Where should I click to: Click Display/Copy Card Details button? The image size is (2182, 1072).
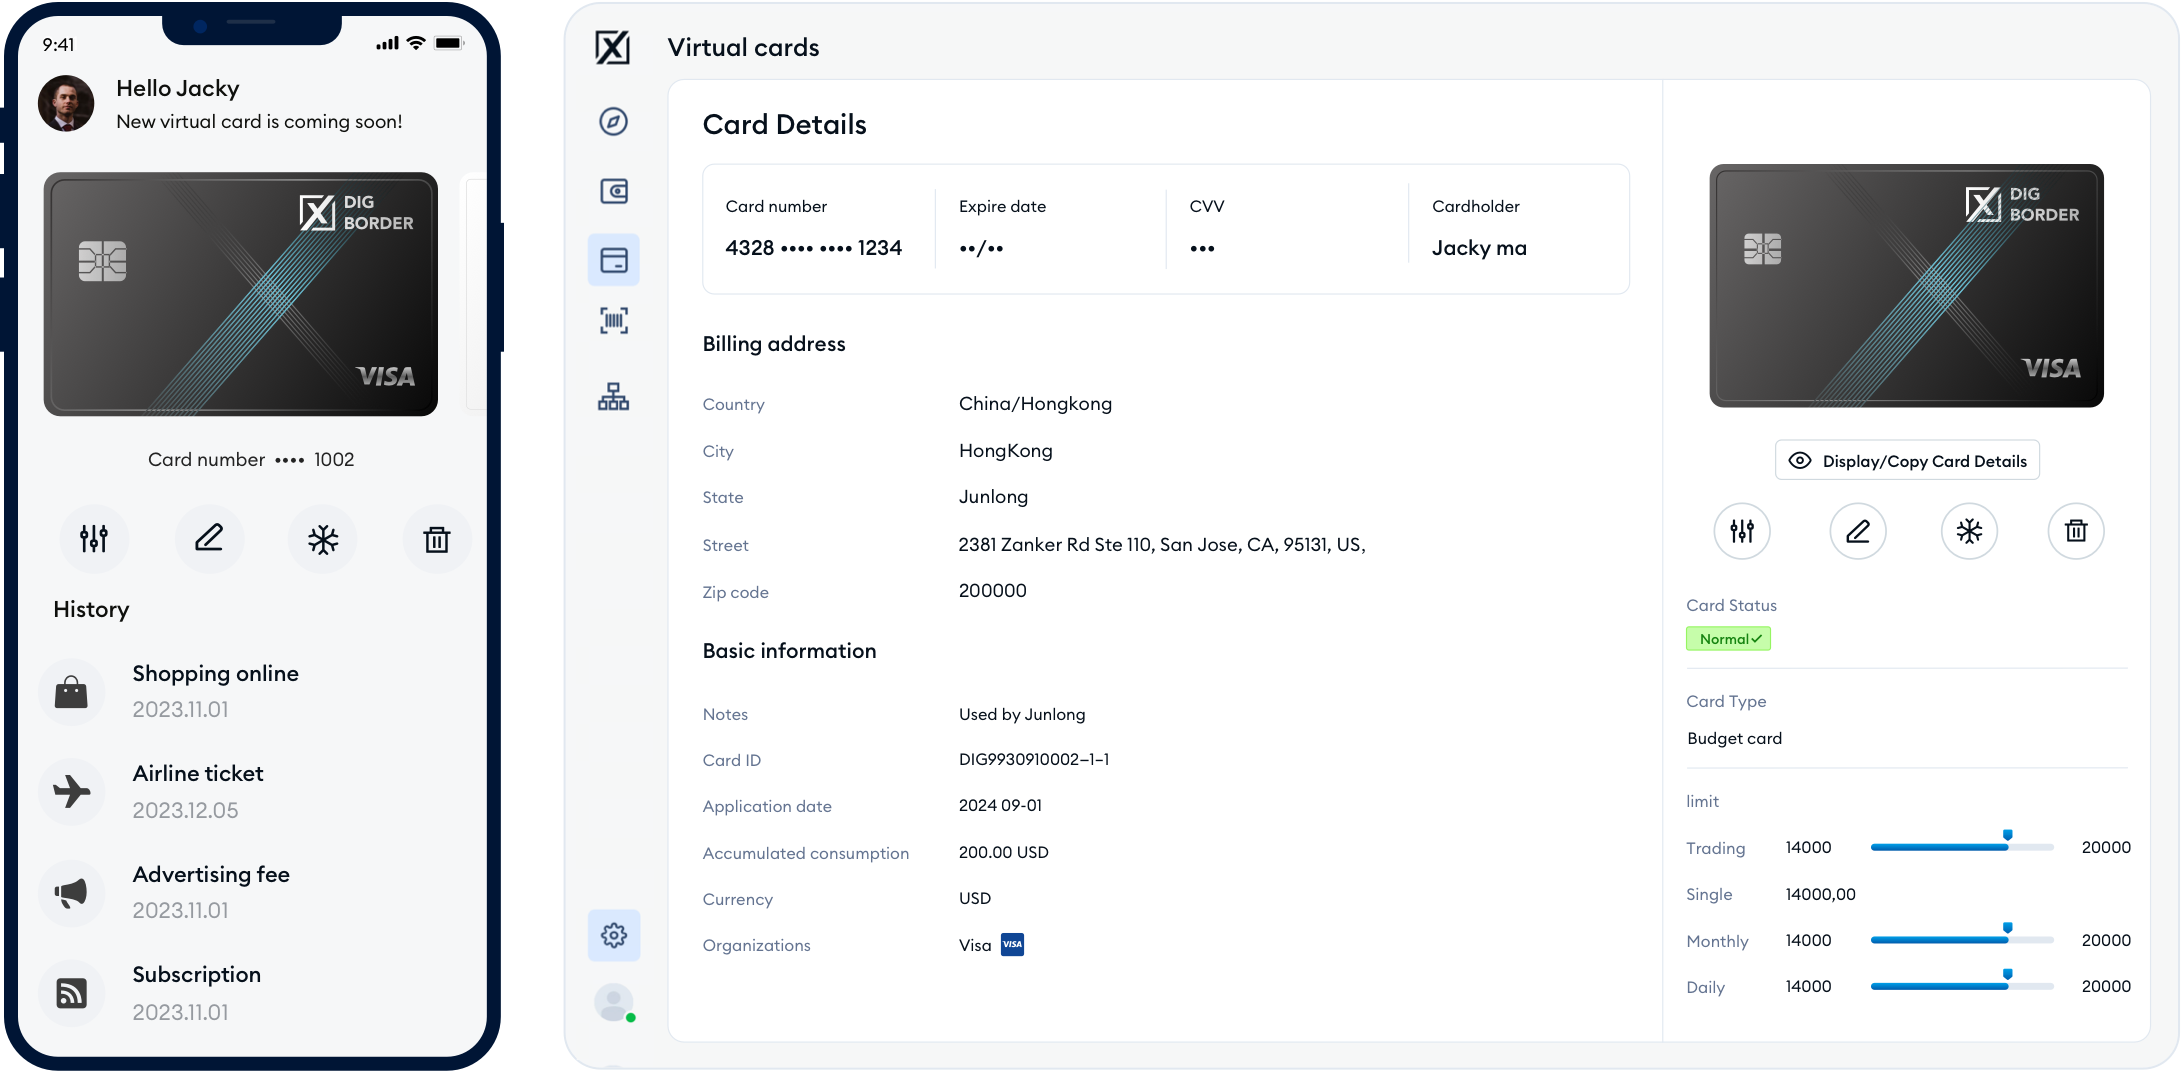pos(1906,461)
